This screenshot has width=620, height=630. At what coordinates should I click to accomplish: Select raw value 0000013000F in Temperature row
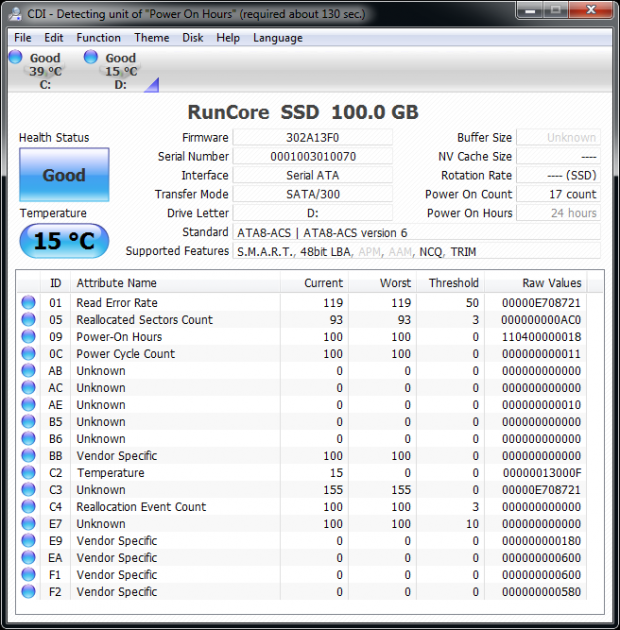542,473
